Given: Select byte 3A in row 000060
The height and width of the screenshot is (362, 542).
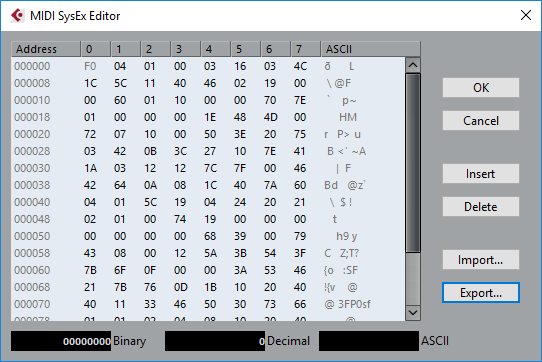Looking at the screenshot, I should tap(240, 270).
